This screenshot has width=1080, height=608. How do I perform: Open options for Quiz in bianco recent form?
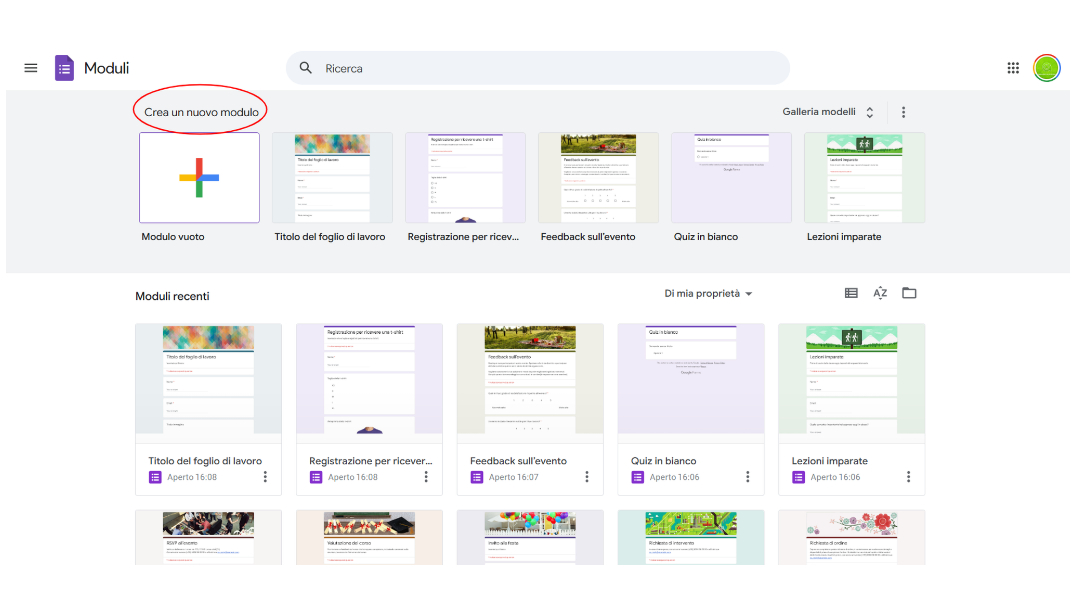pyautogui.click(x=747, y=476)
